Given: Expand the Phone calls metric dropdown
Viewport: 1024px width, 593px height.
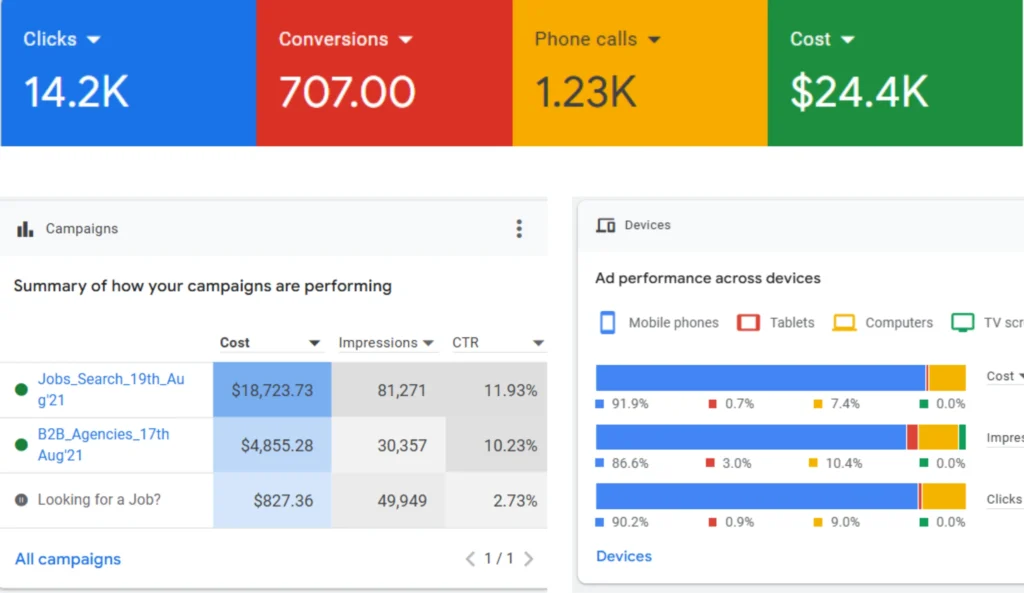Looking at the screenshot, I should [654, 40].
